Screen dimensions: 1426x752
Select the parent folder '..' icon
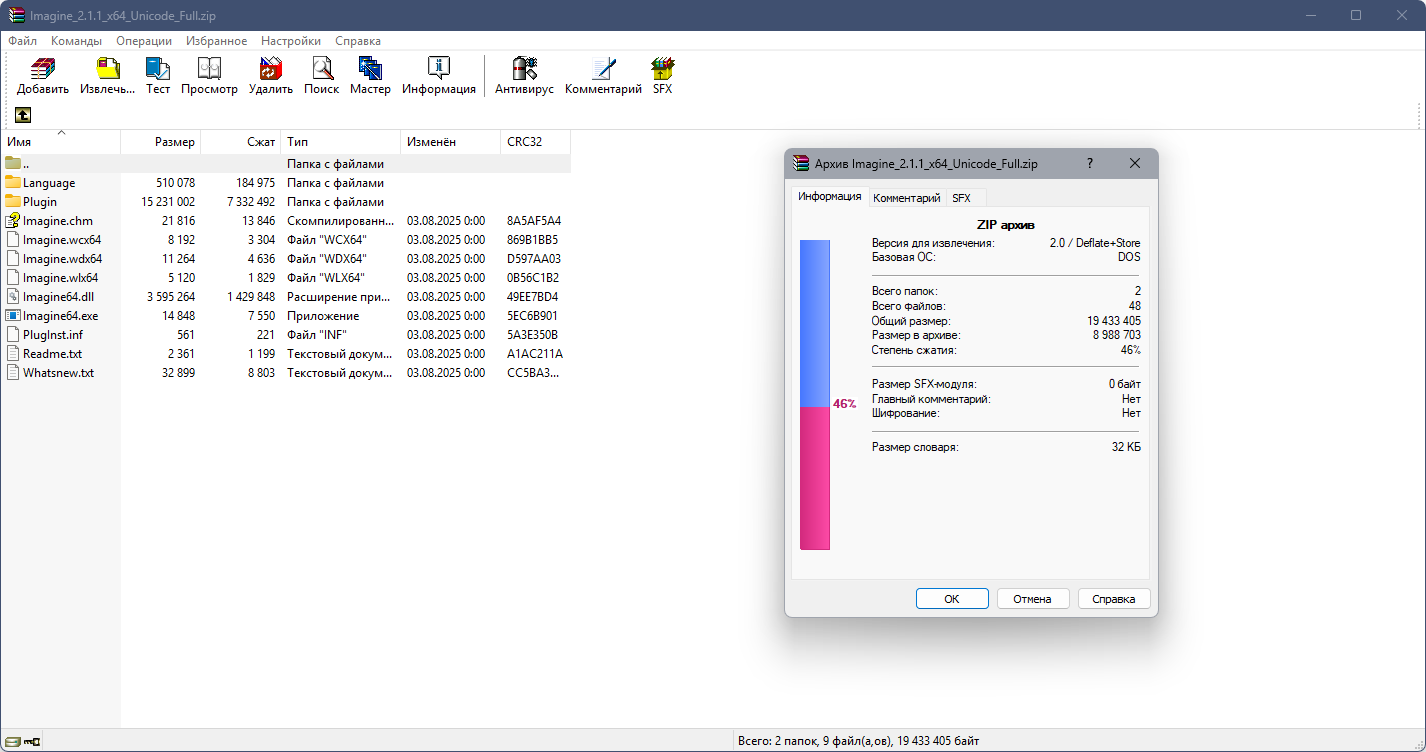(13, 163)
